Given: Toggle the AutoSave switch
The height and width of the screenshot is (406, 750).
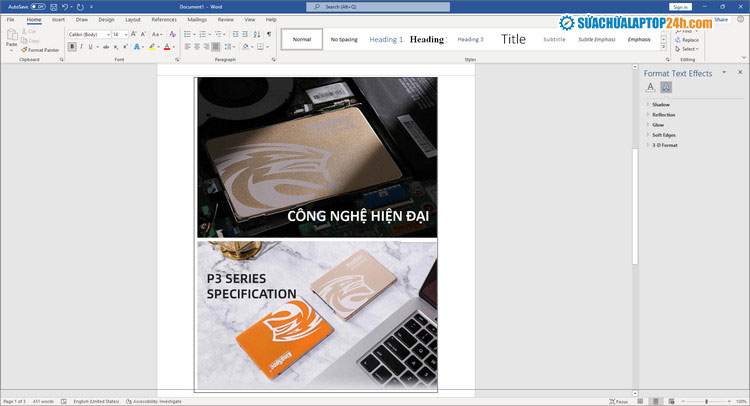Looking at the screenshot, I should [x=38, y=7].
